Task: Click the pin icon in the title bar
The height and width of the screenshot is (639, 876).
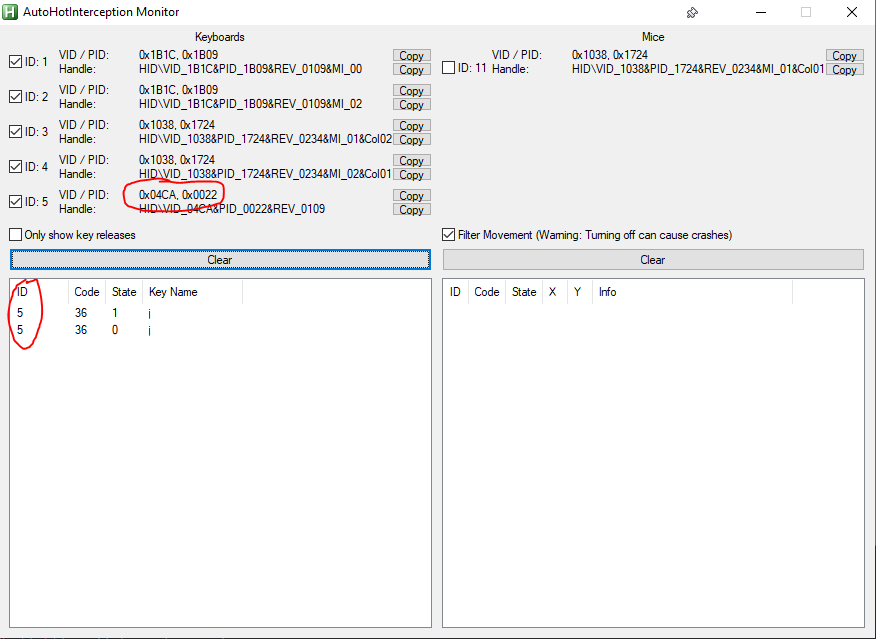Action: (692, 12)
